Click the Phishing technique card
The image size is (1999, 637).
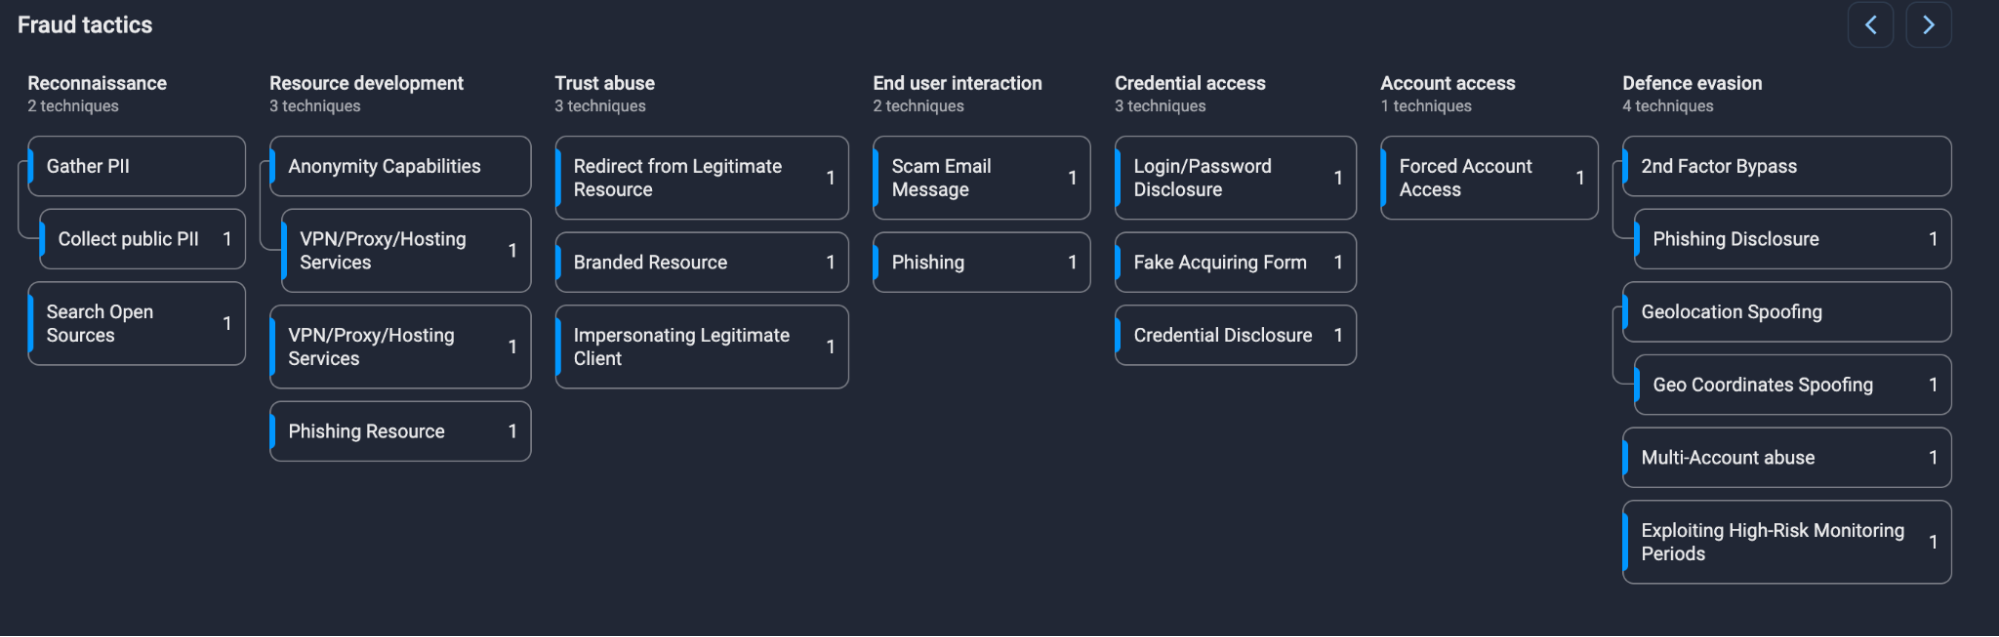coord(981,262)
